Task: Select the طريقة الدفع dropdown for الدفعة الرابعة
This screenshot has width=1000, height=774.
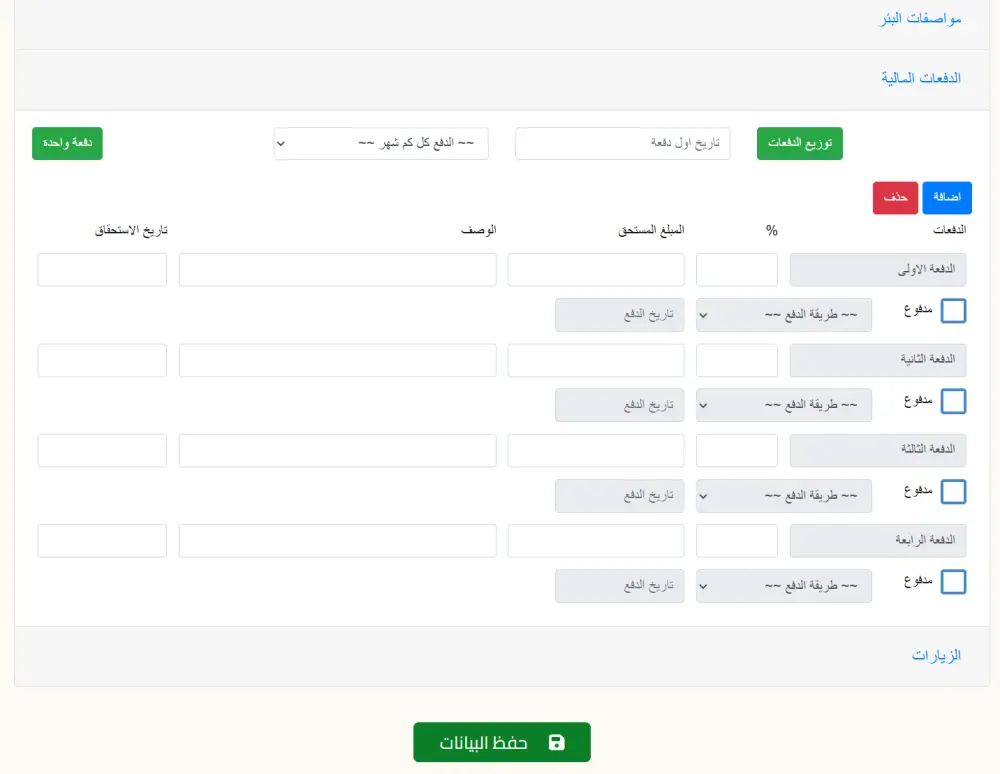Action: (x=784, y=586)
